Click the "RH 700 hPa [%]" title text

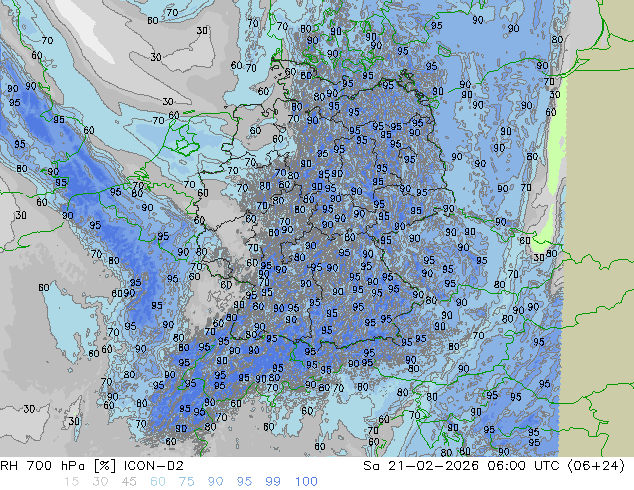coord(59,466)
